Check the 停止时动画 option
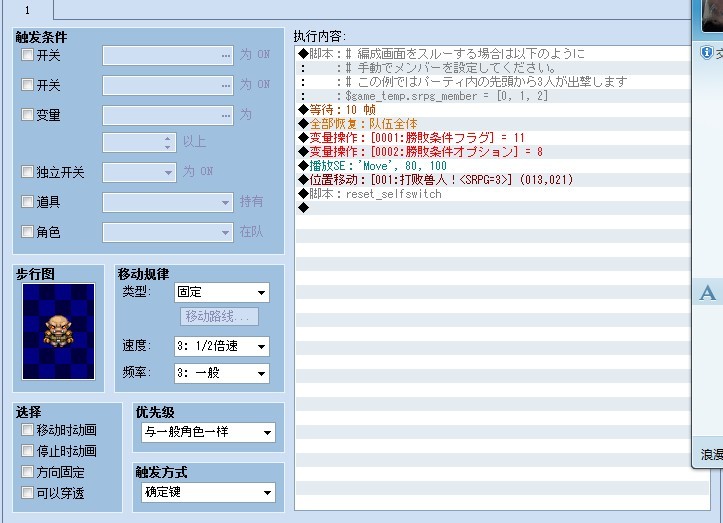This screenshot has height=523, width=723. click(x=27, y=451)
